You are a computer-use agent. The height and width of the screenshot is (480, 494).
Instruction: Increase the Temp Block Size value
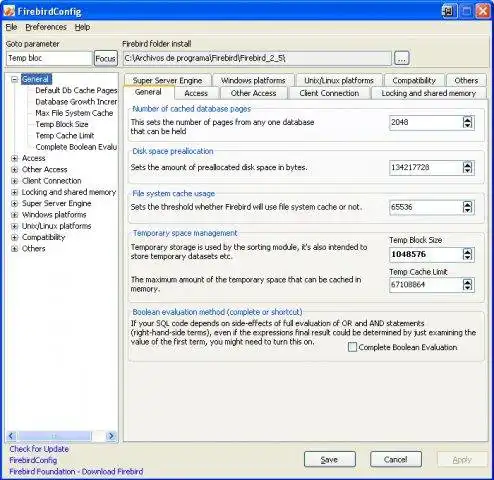[x=468, y=251]
